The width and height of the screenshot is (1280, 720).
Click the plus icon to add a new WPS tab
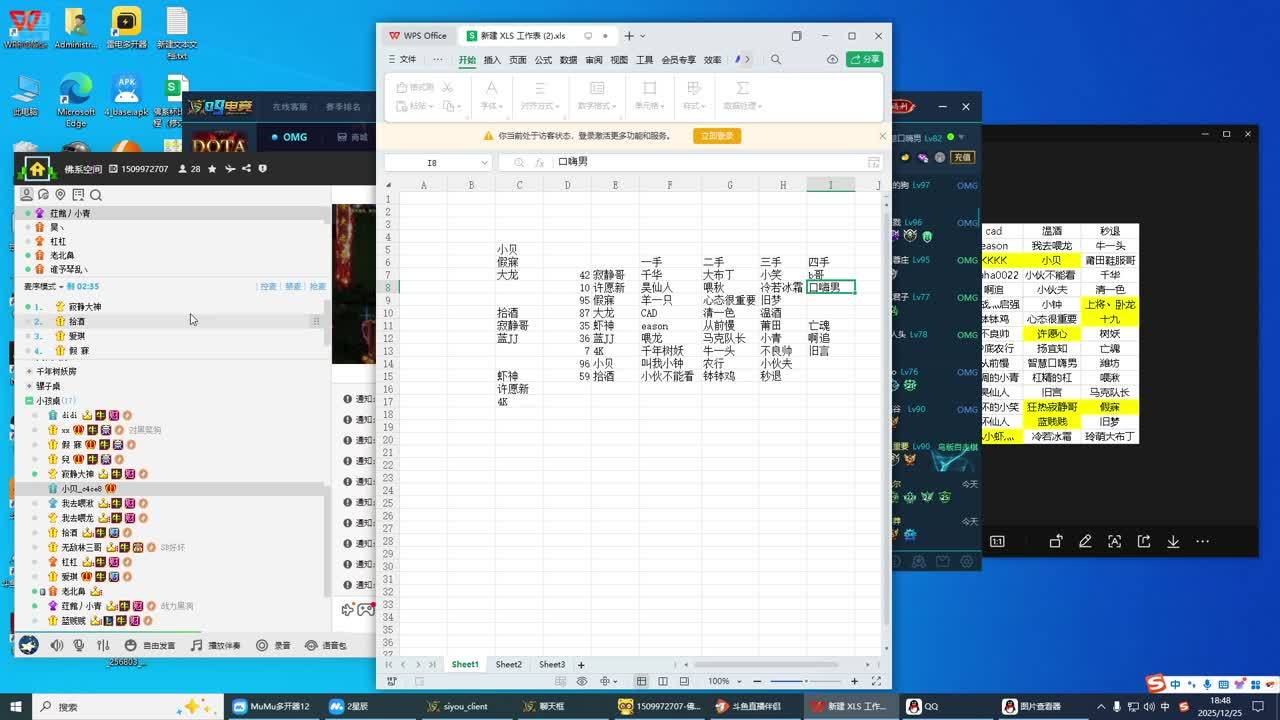pyautogui.click(x=629, y=36)
